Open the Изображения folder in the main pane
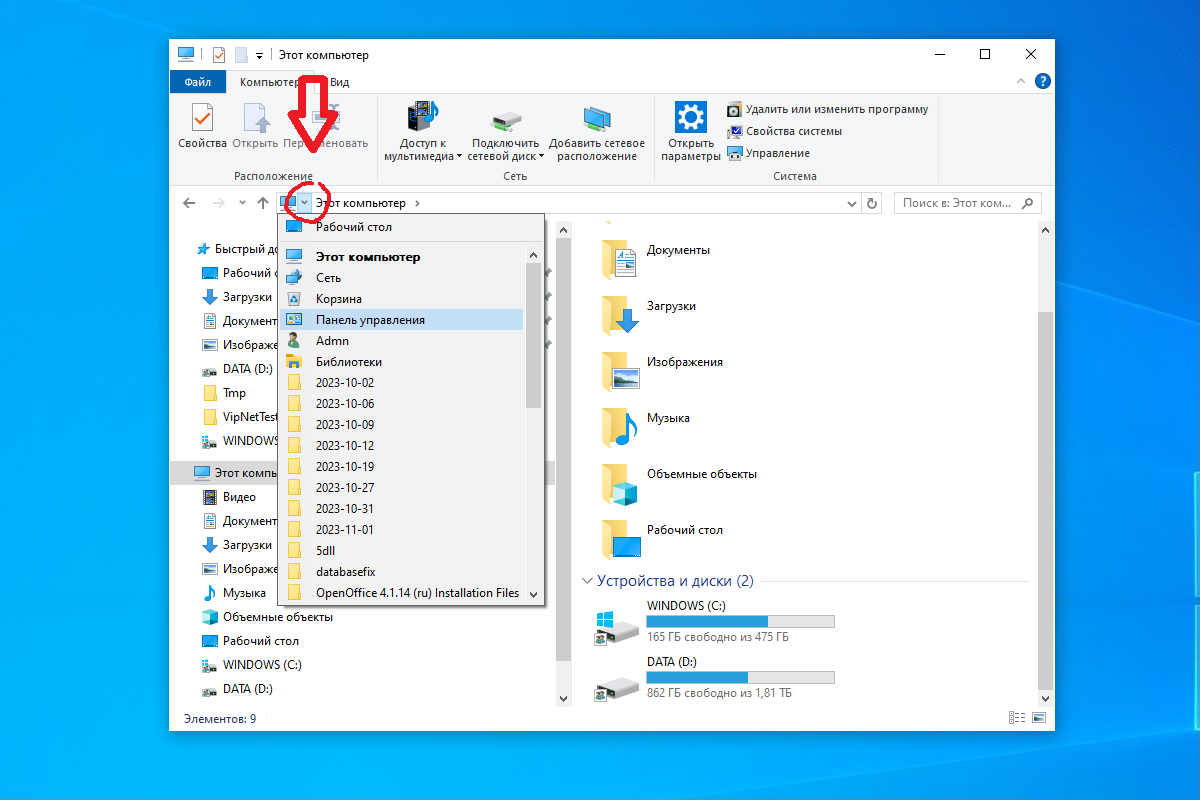This screenshot has width=1200, height=800. point(662,371)
